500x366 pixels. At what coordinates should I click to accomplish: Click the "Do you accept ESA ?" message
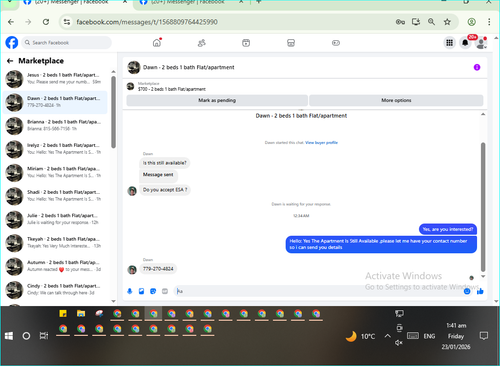click(x=165, y=190)
